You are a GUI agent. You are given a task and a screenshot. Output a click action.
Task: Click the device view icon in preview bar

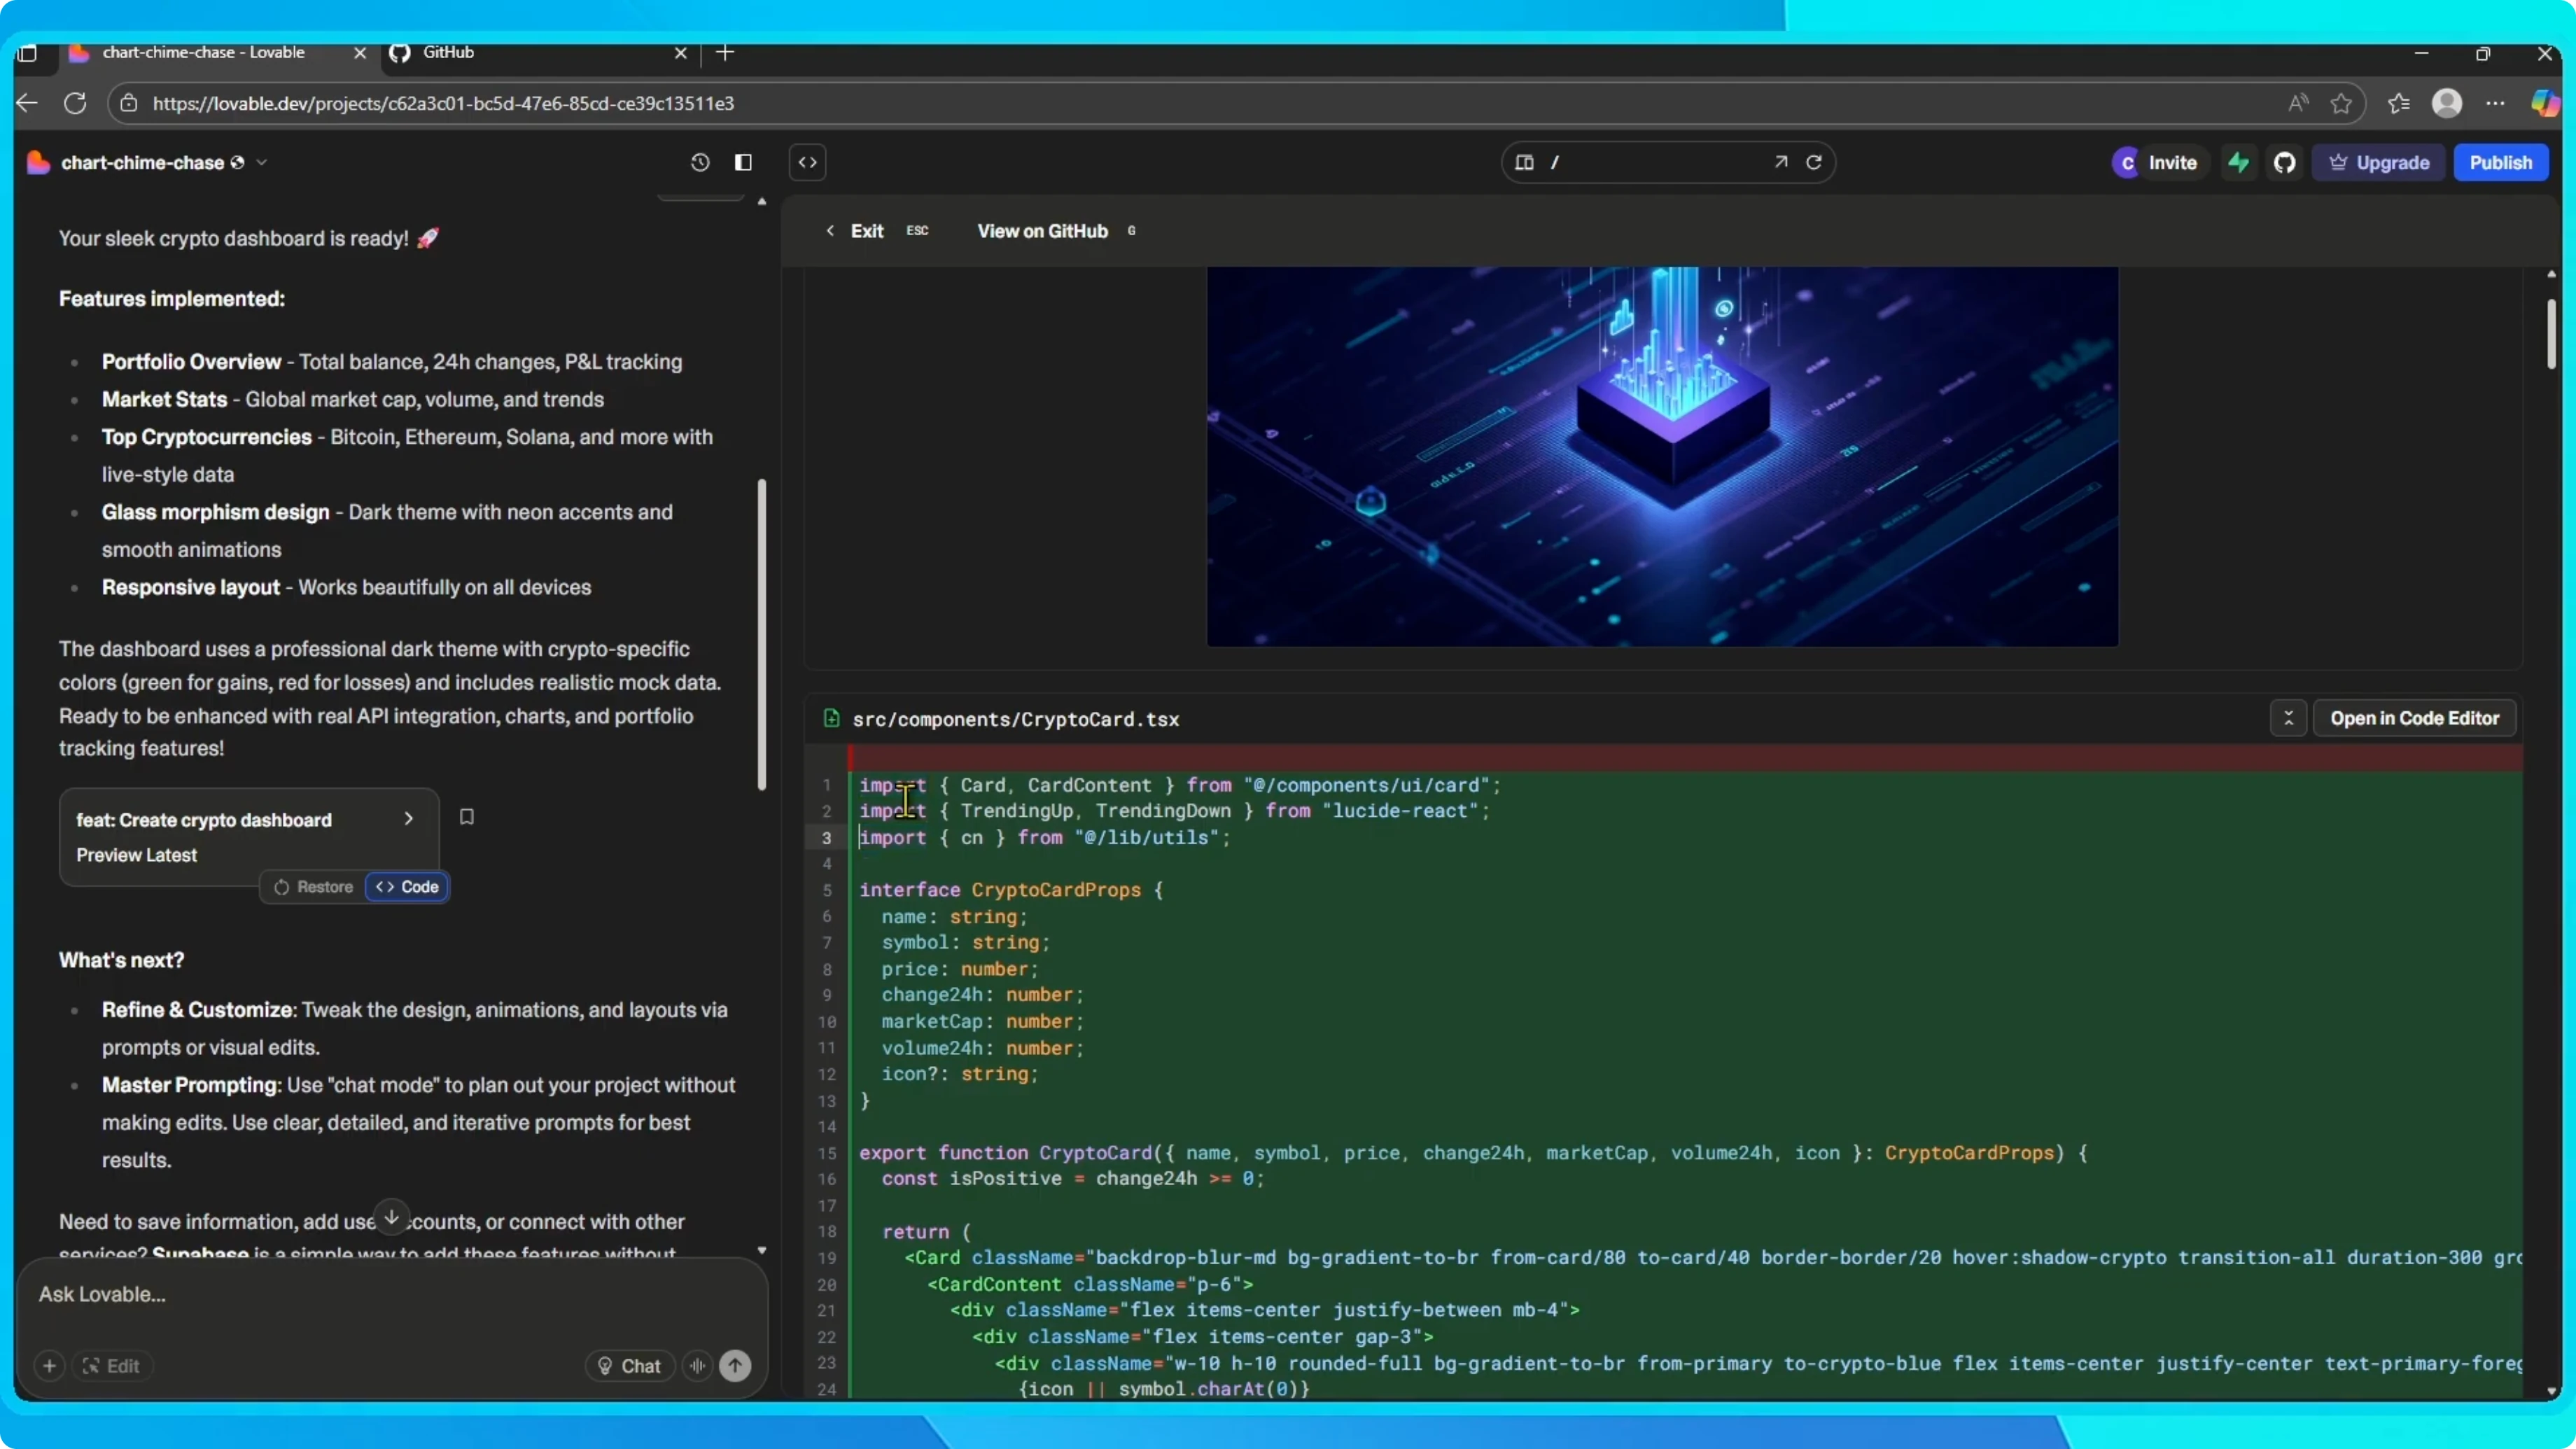1524,162
